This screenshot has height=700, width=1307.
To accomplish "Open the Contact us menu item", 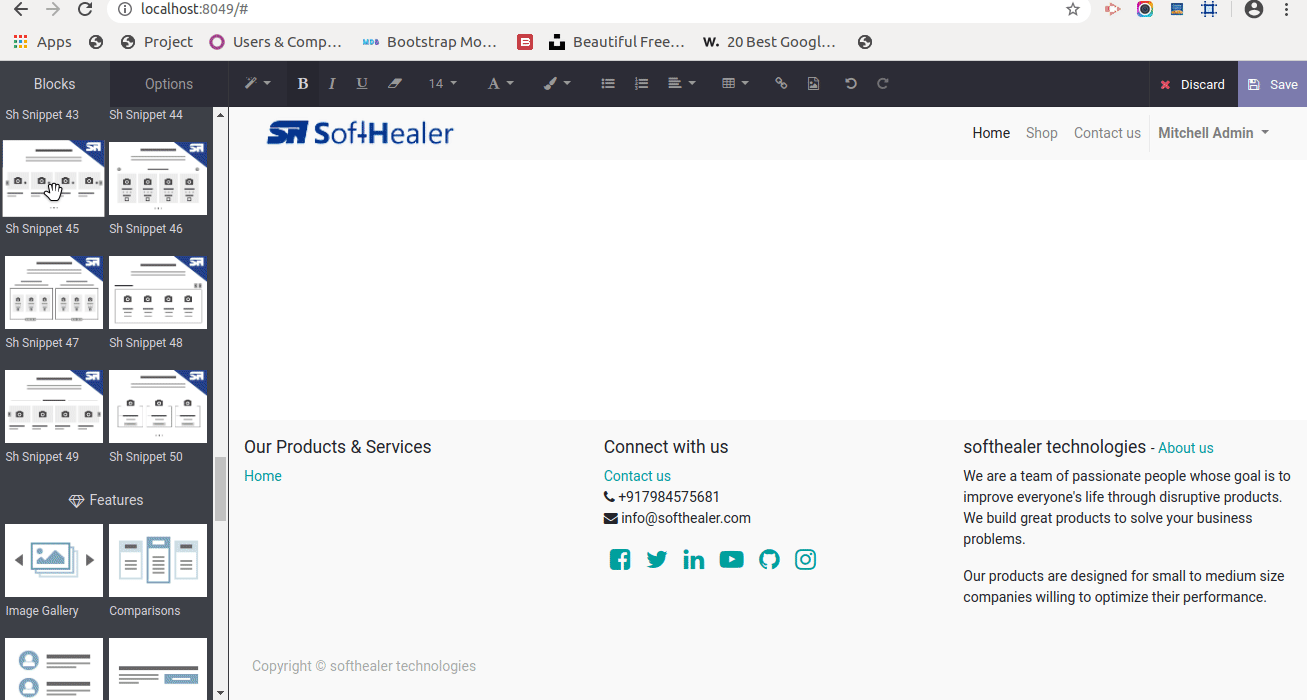I will (x=1107, y=133).
